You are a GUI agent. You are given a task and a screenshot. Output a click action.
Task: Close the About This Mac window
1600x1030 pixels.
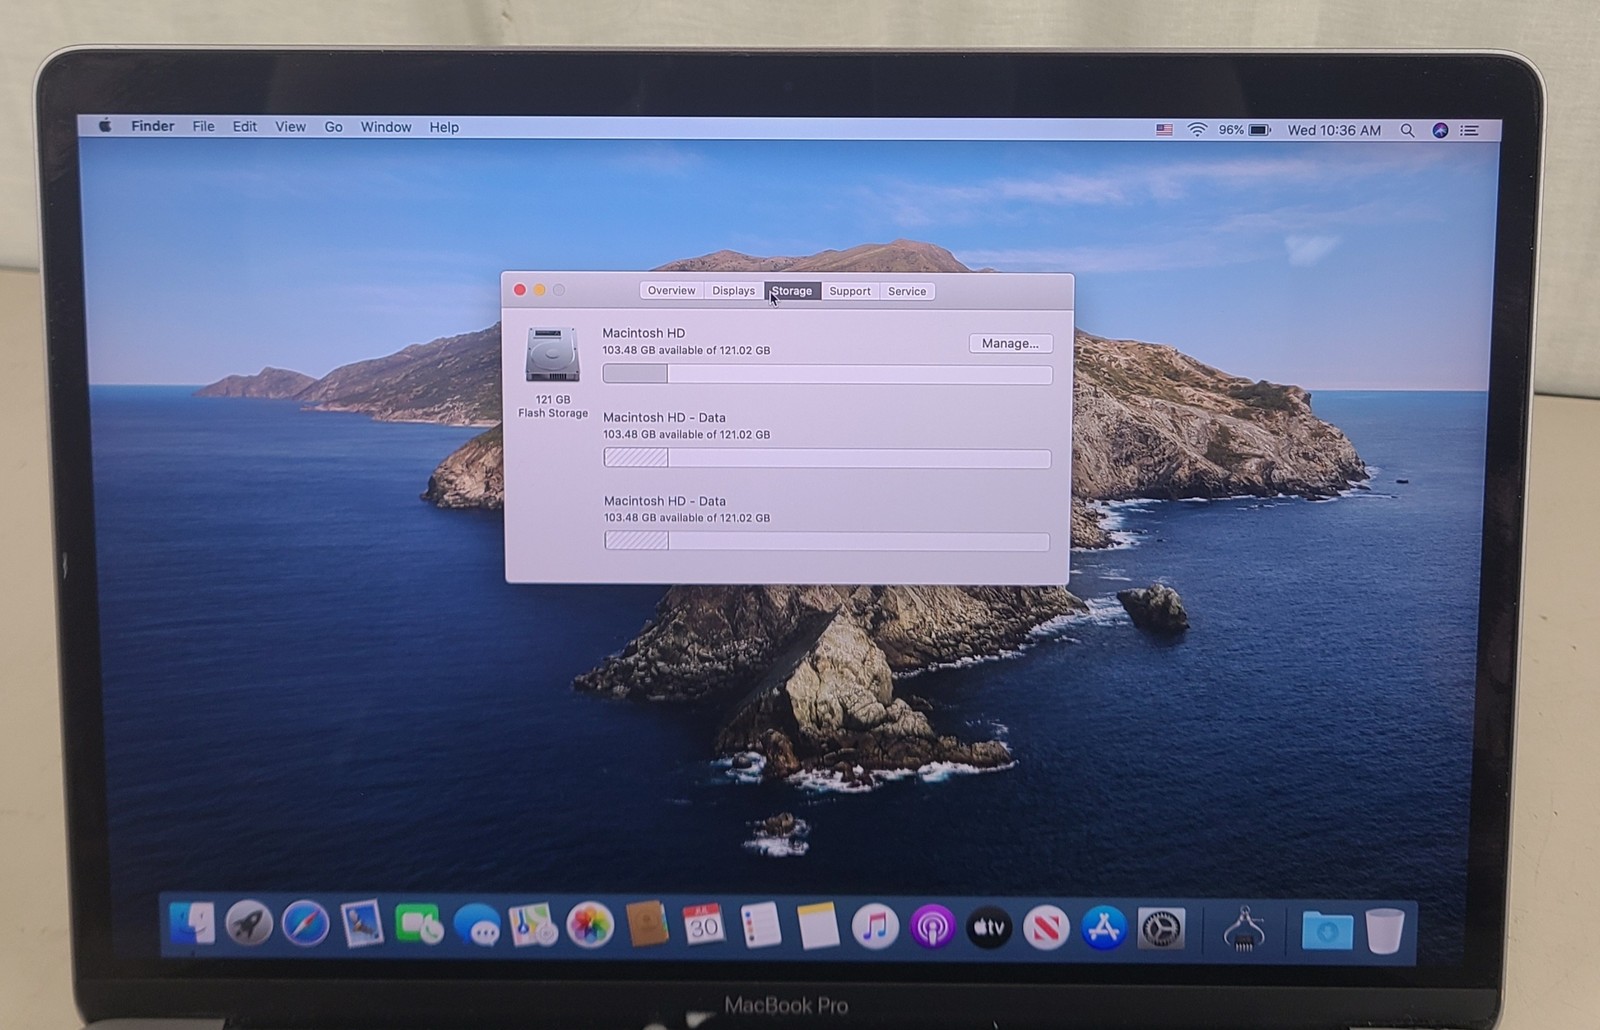click(520, 290)
